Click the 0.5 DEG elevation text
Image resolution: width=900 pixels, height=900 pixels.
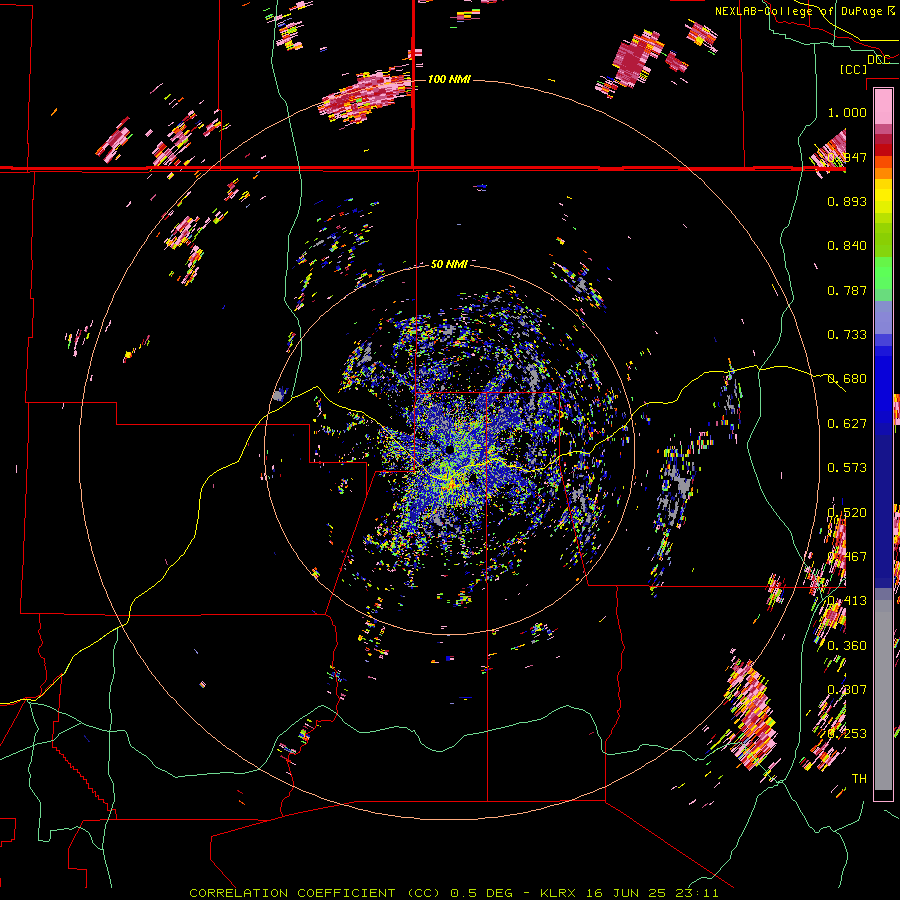coord(481,893)
